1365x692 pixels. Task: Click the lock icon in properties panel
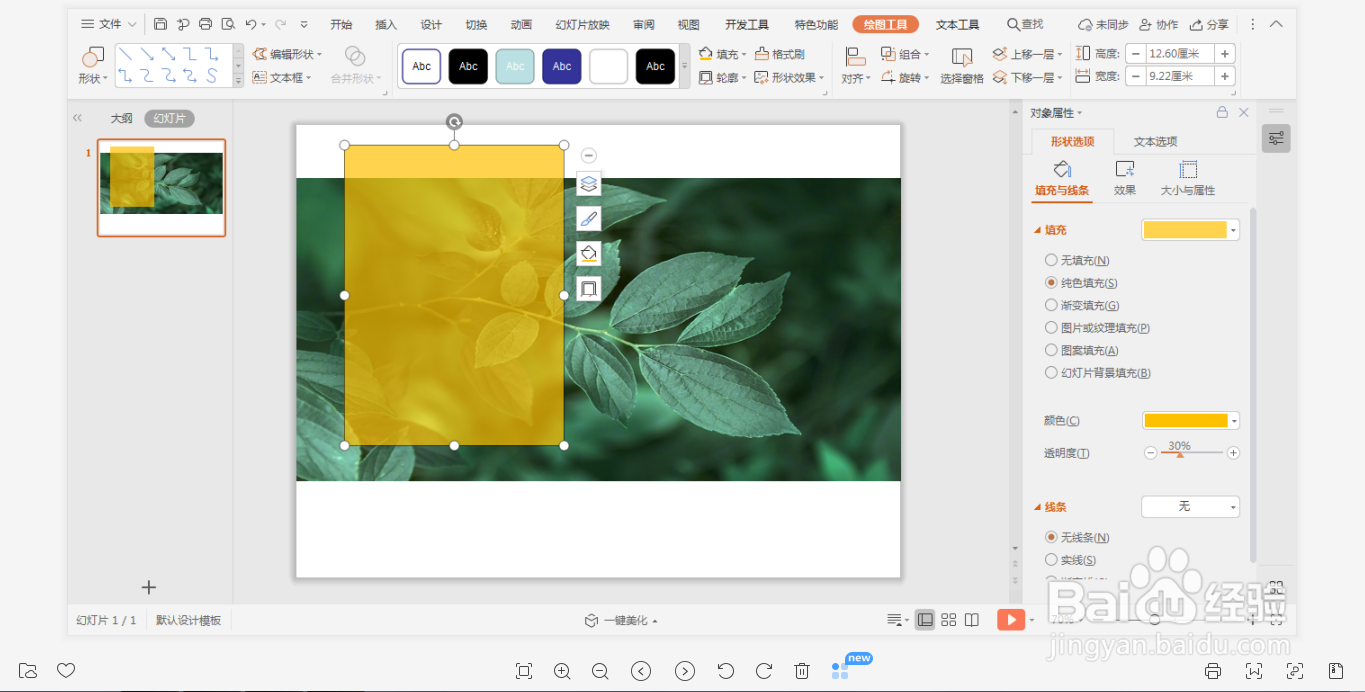click(x=1222, y=113)
